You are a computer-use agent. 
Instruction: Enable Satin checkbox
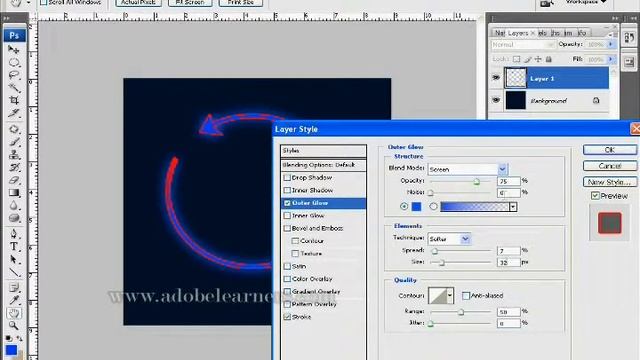click(287, 266)
